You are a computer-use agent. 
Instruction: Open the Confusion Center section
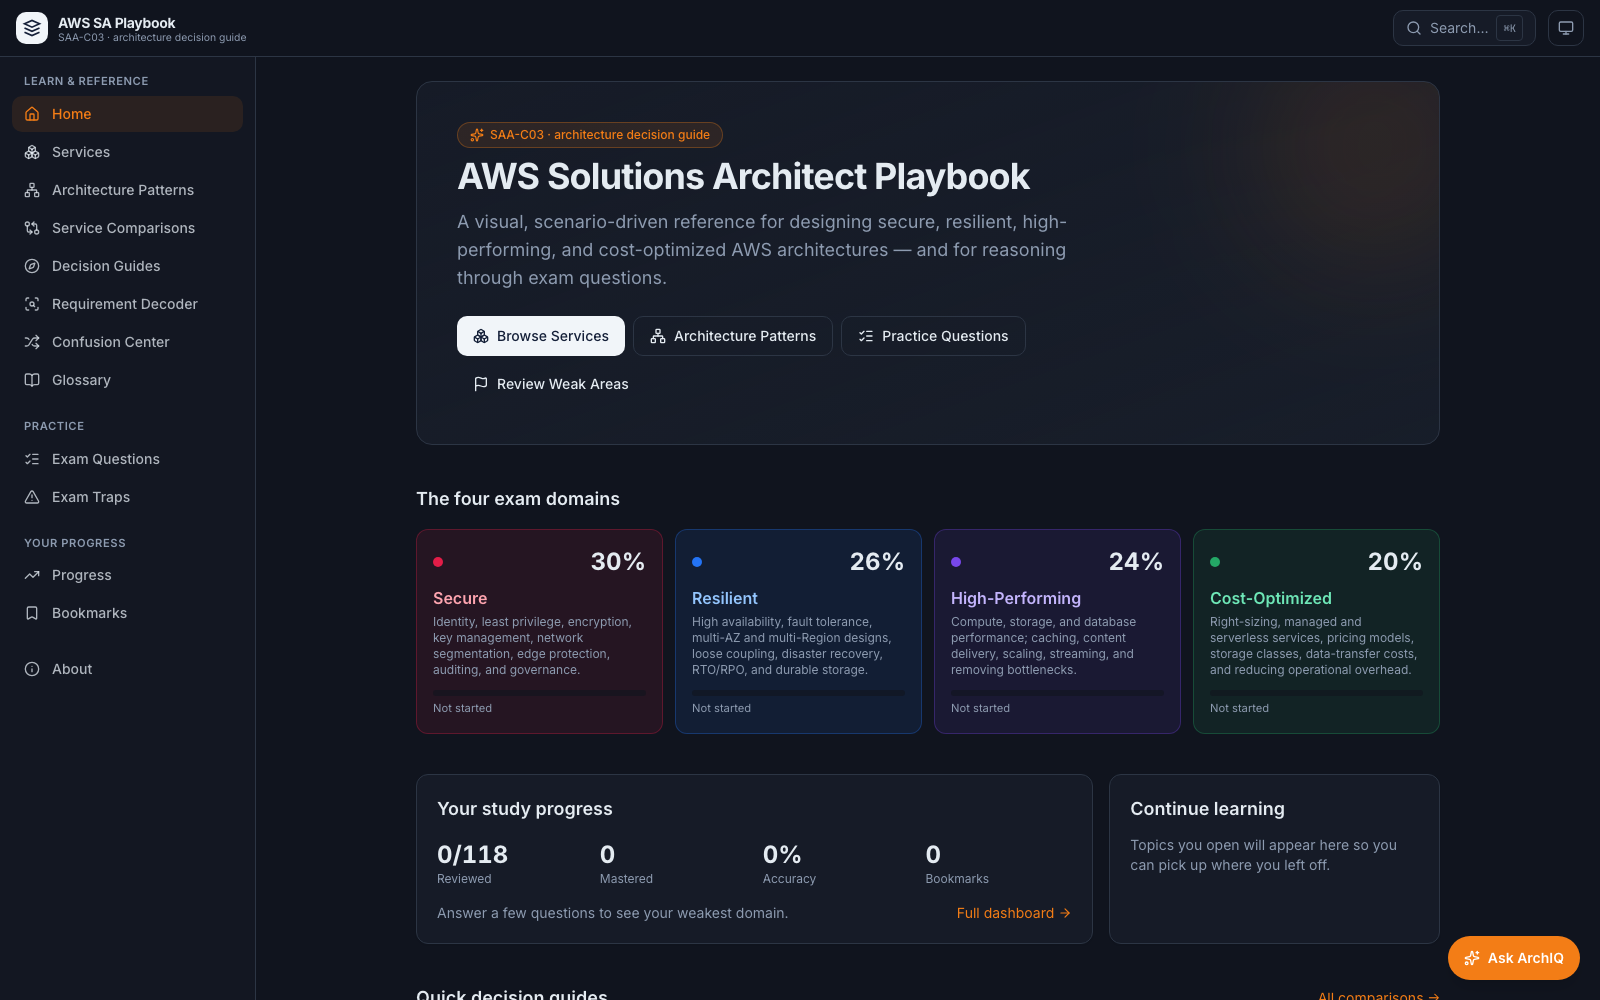(x=127, y=342)
